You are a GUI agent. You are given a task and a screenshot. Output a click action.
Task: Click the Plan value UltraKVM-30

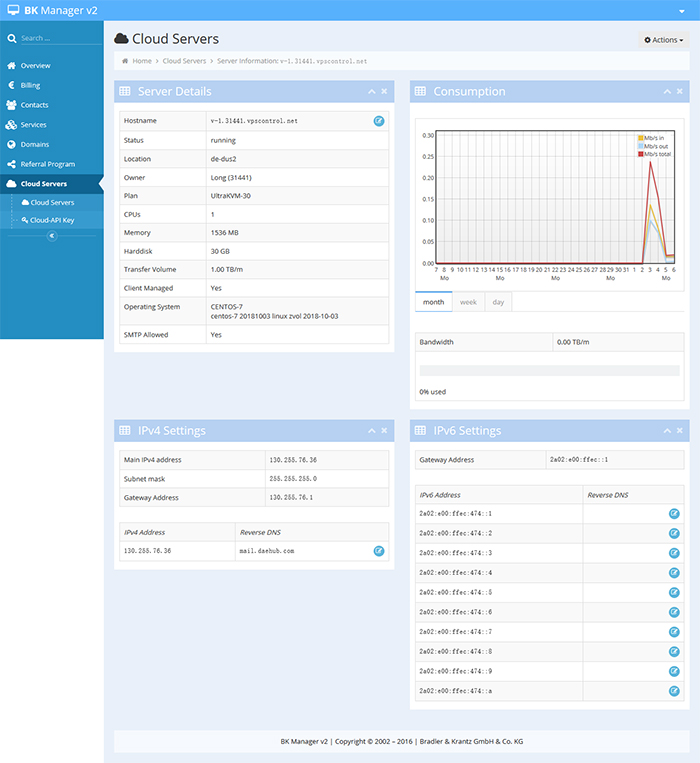click(x=231, y=196)
